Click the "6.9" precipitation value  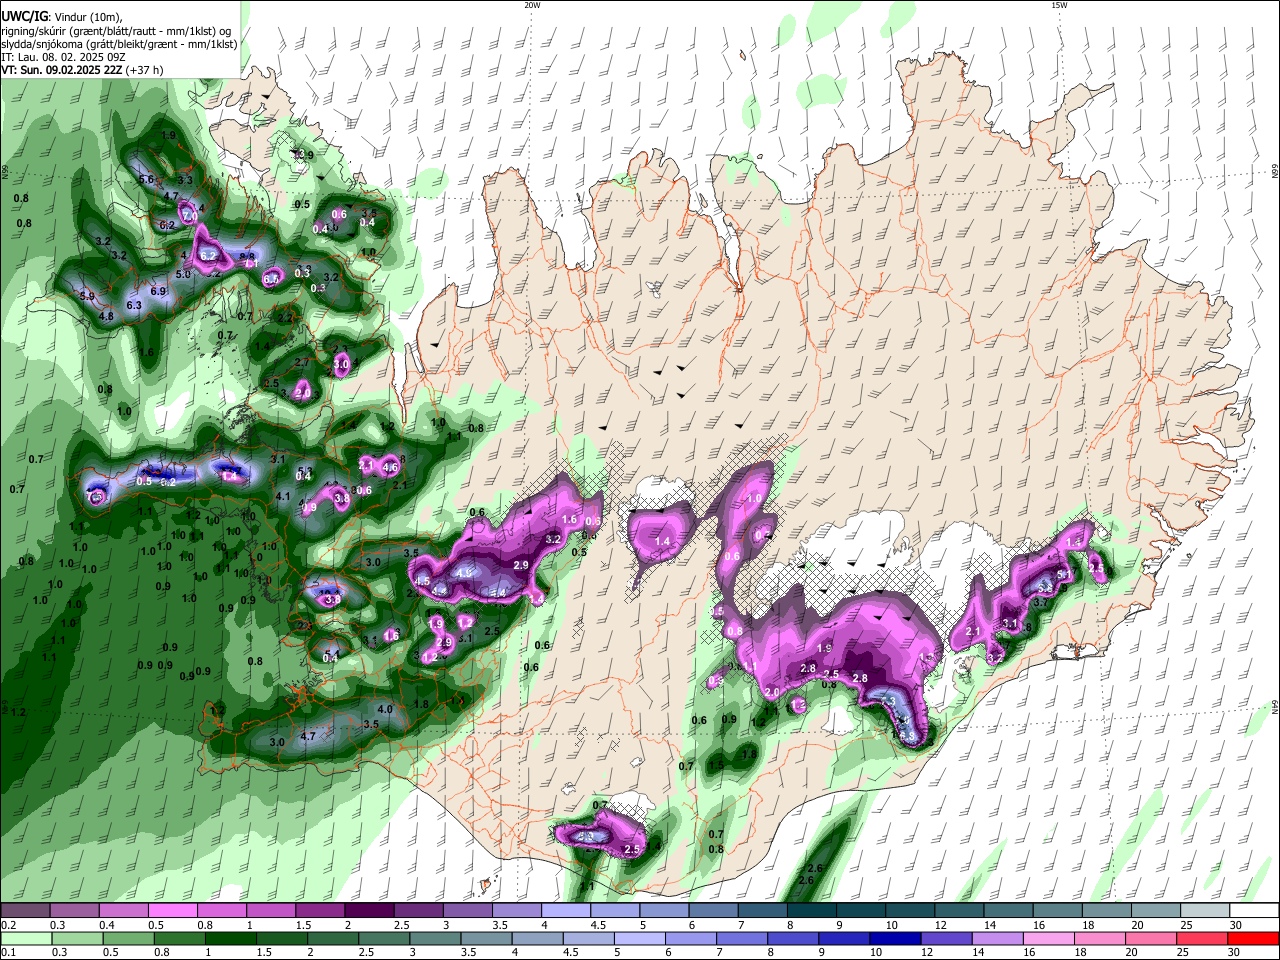coord(158,291)
